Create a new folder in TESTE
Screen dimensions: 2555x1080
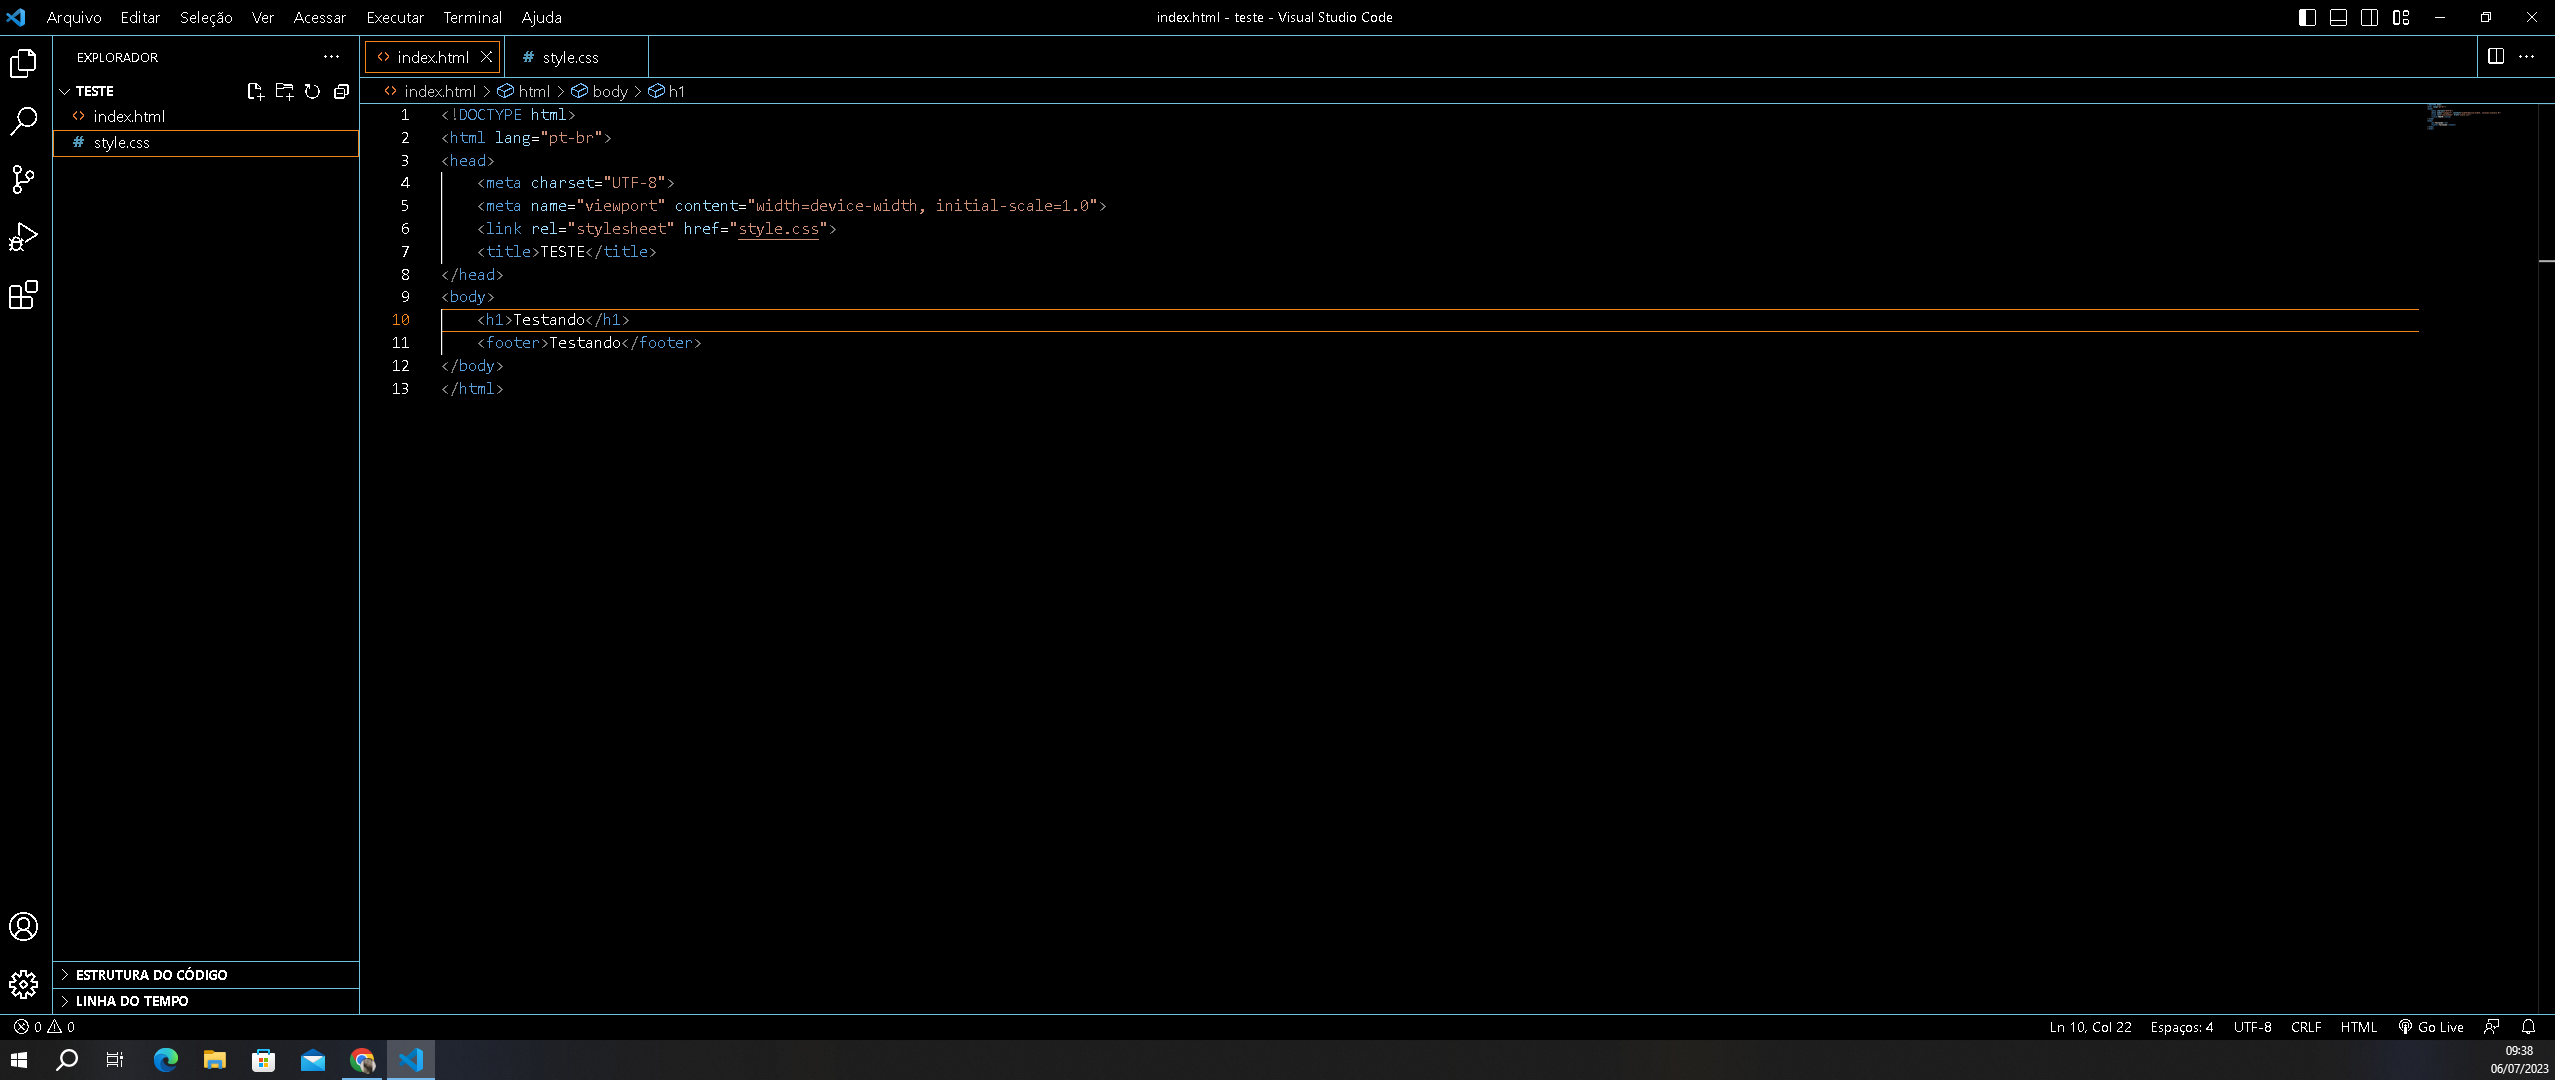pos(284,91)
